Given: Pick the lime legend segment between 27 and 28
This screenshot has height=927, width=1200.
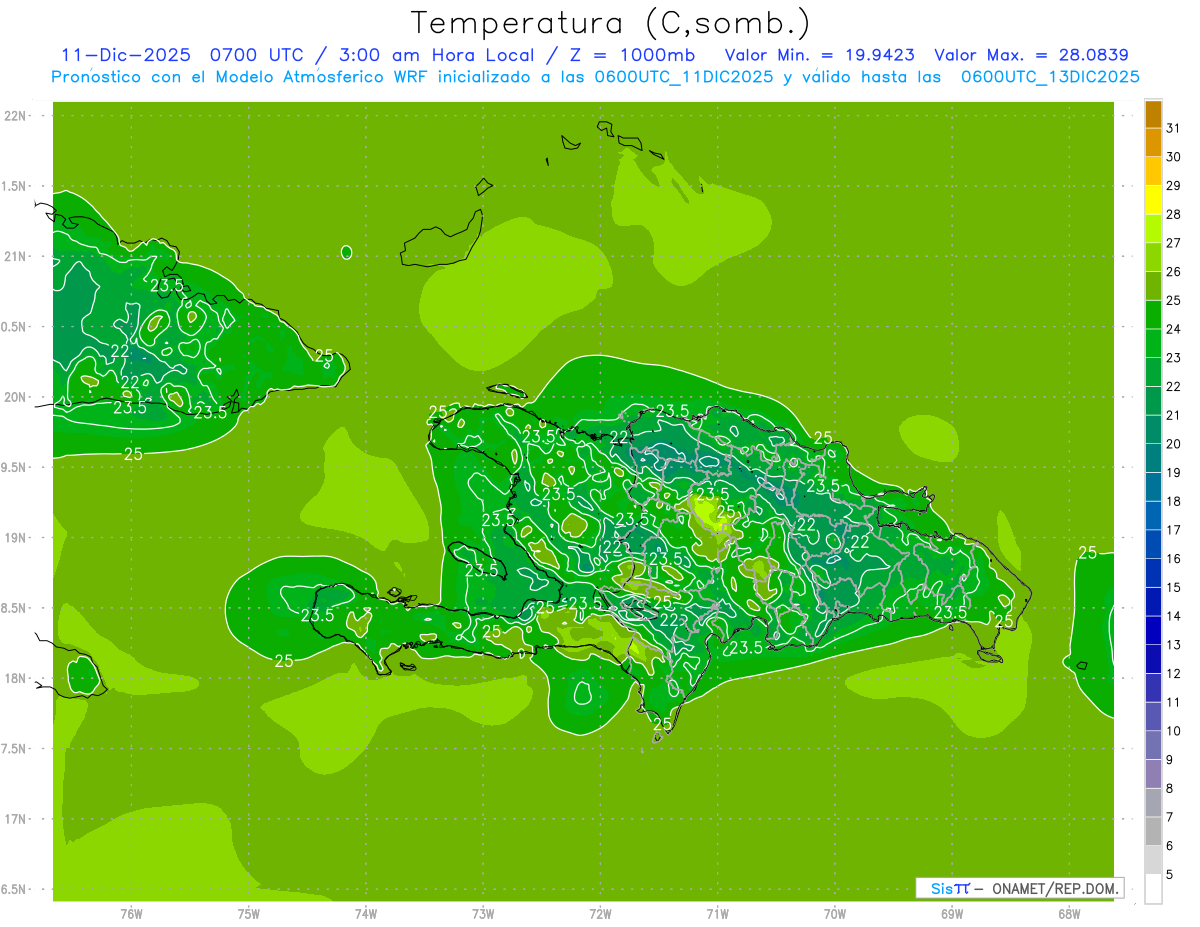Looking at the screenshot, I should click(x=1153, y=229).
